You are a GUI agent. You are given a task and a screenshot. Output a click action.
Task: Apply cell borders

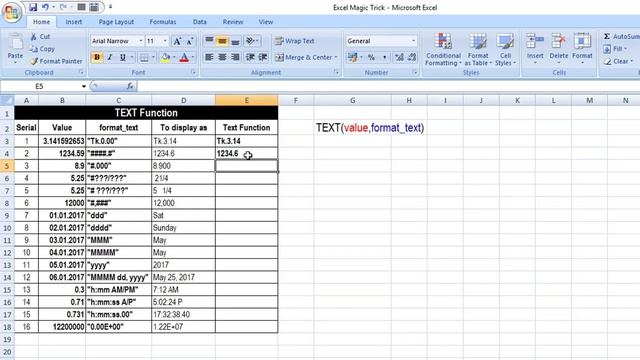pyautogui.click(x=144, y=58)
